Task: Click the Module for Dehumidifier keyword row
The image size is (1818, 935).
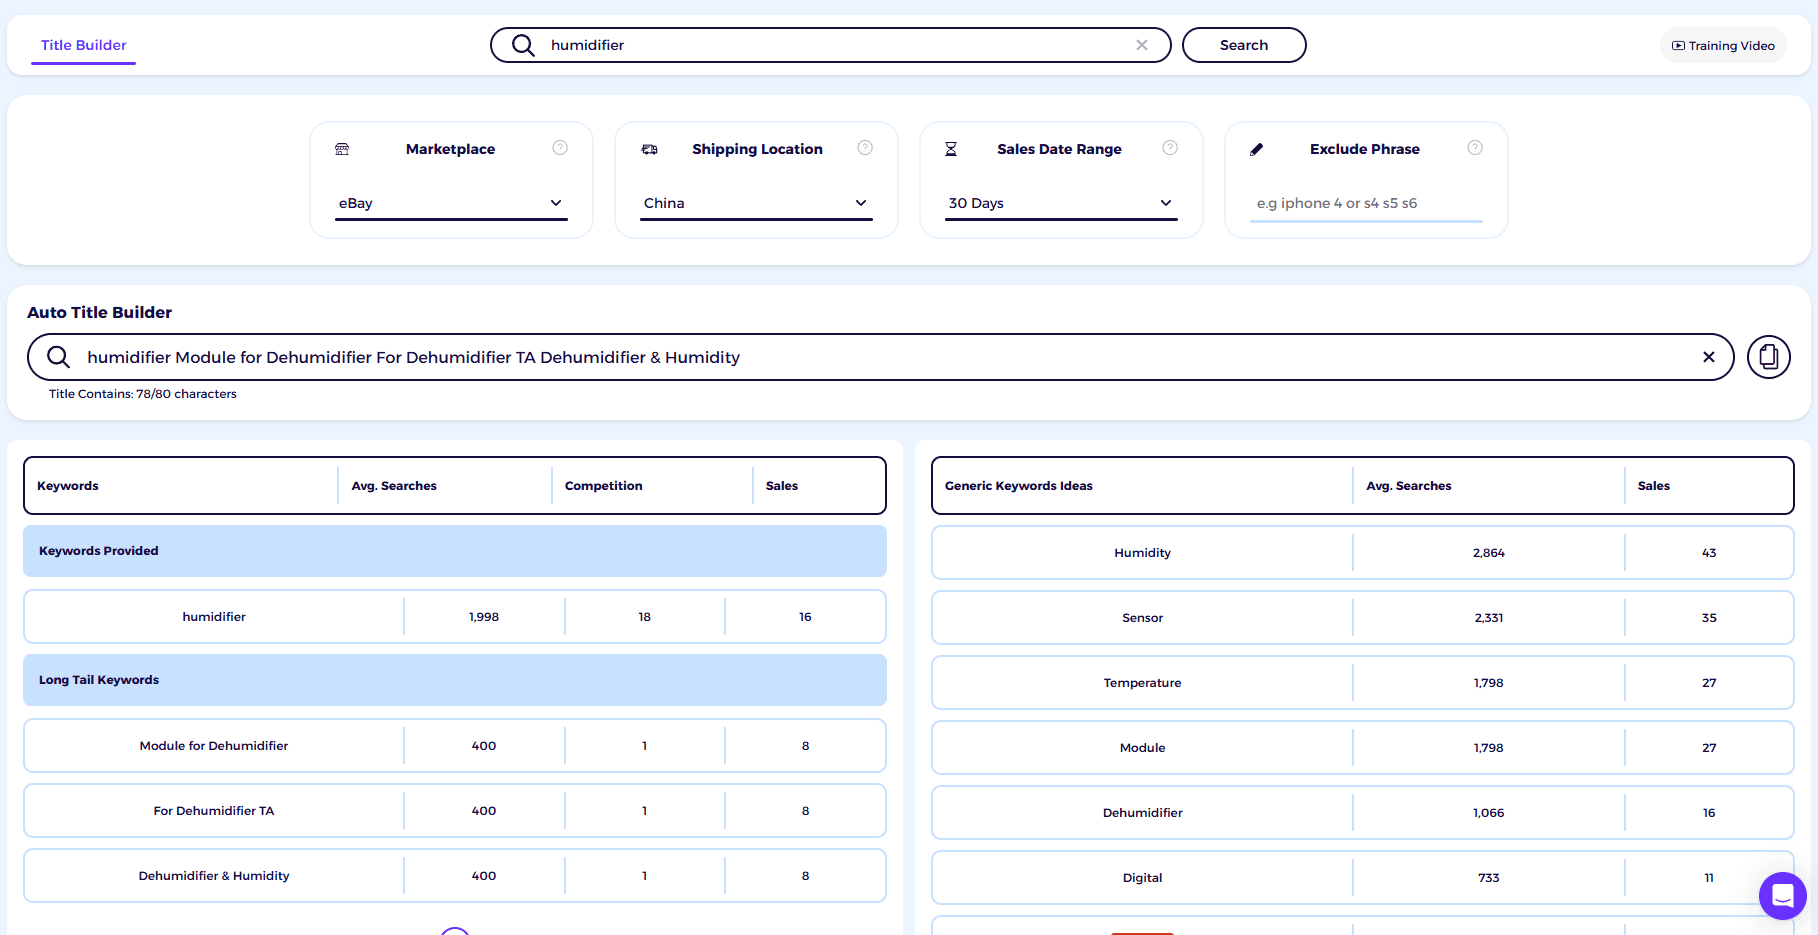Action: (x=213, y=745)
